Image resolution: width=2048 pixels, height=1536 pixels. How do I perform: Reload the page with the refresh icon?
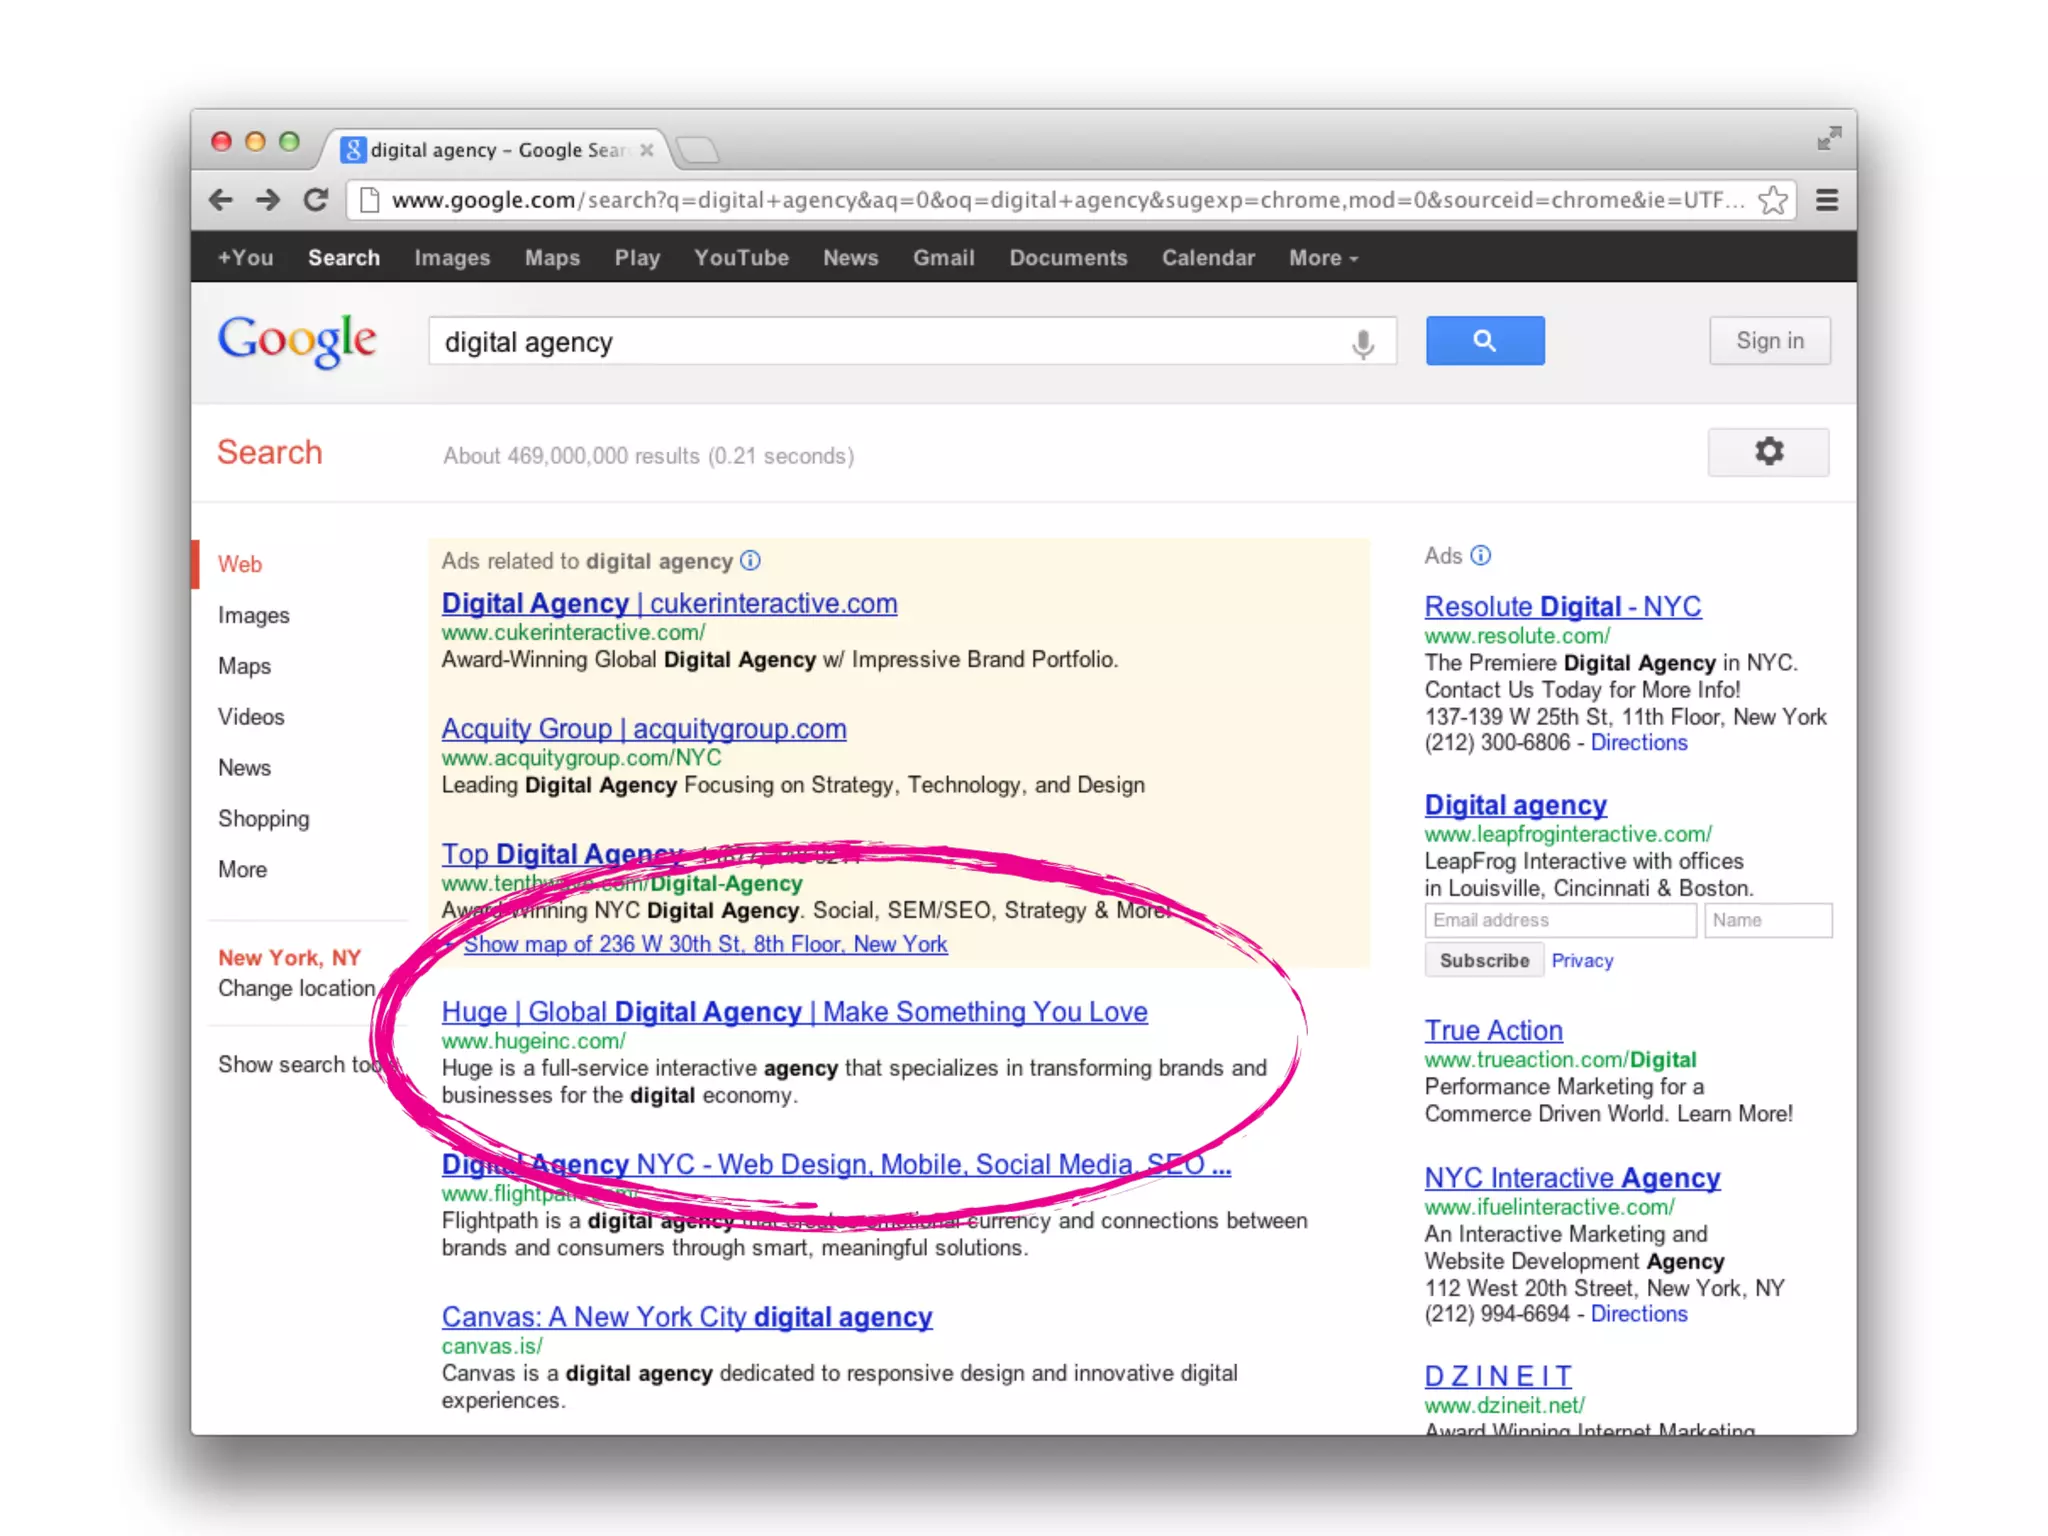click(316, 200)
